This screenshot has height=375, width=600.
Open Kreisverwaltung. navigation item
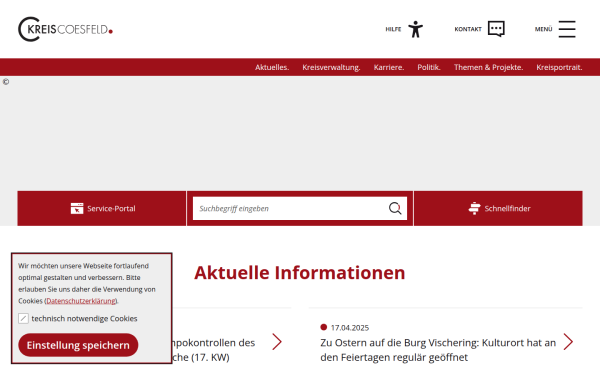click(331, 67)
